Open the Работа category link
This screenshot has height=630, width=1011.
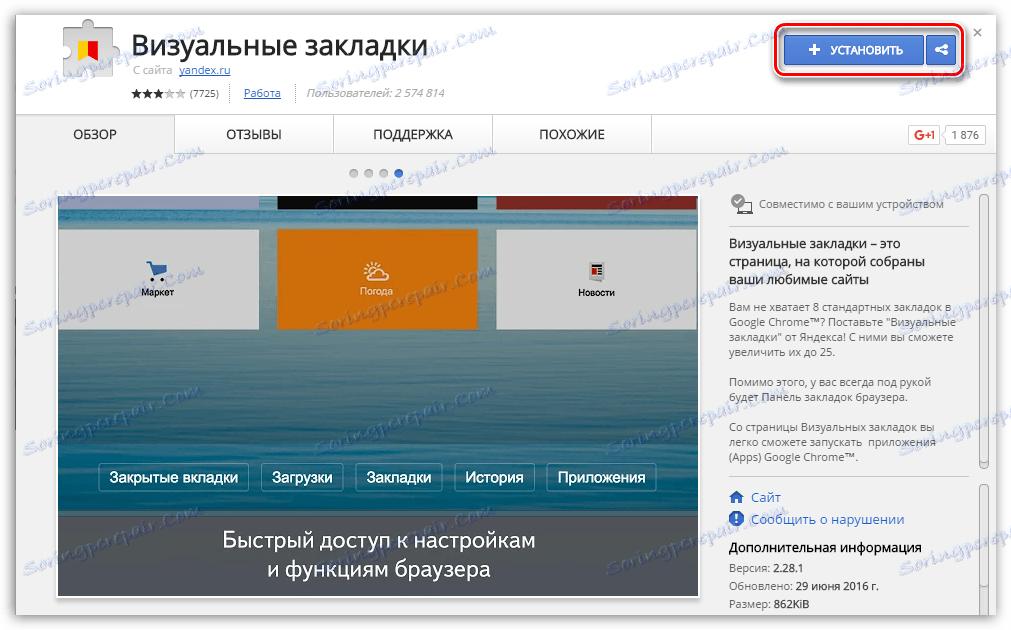tap(262, 93)
